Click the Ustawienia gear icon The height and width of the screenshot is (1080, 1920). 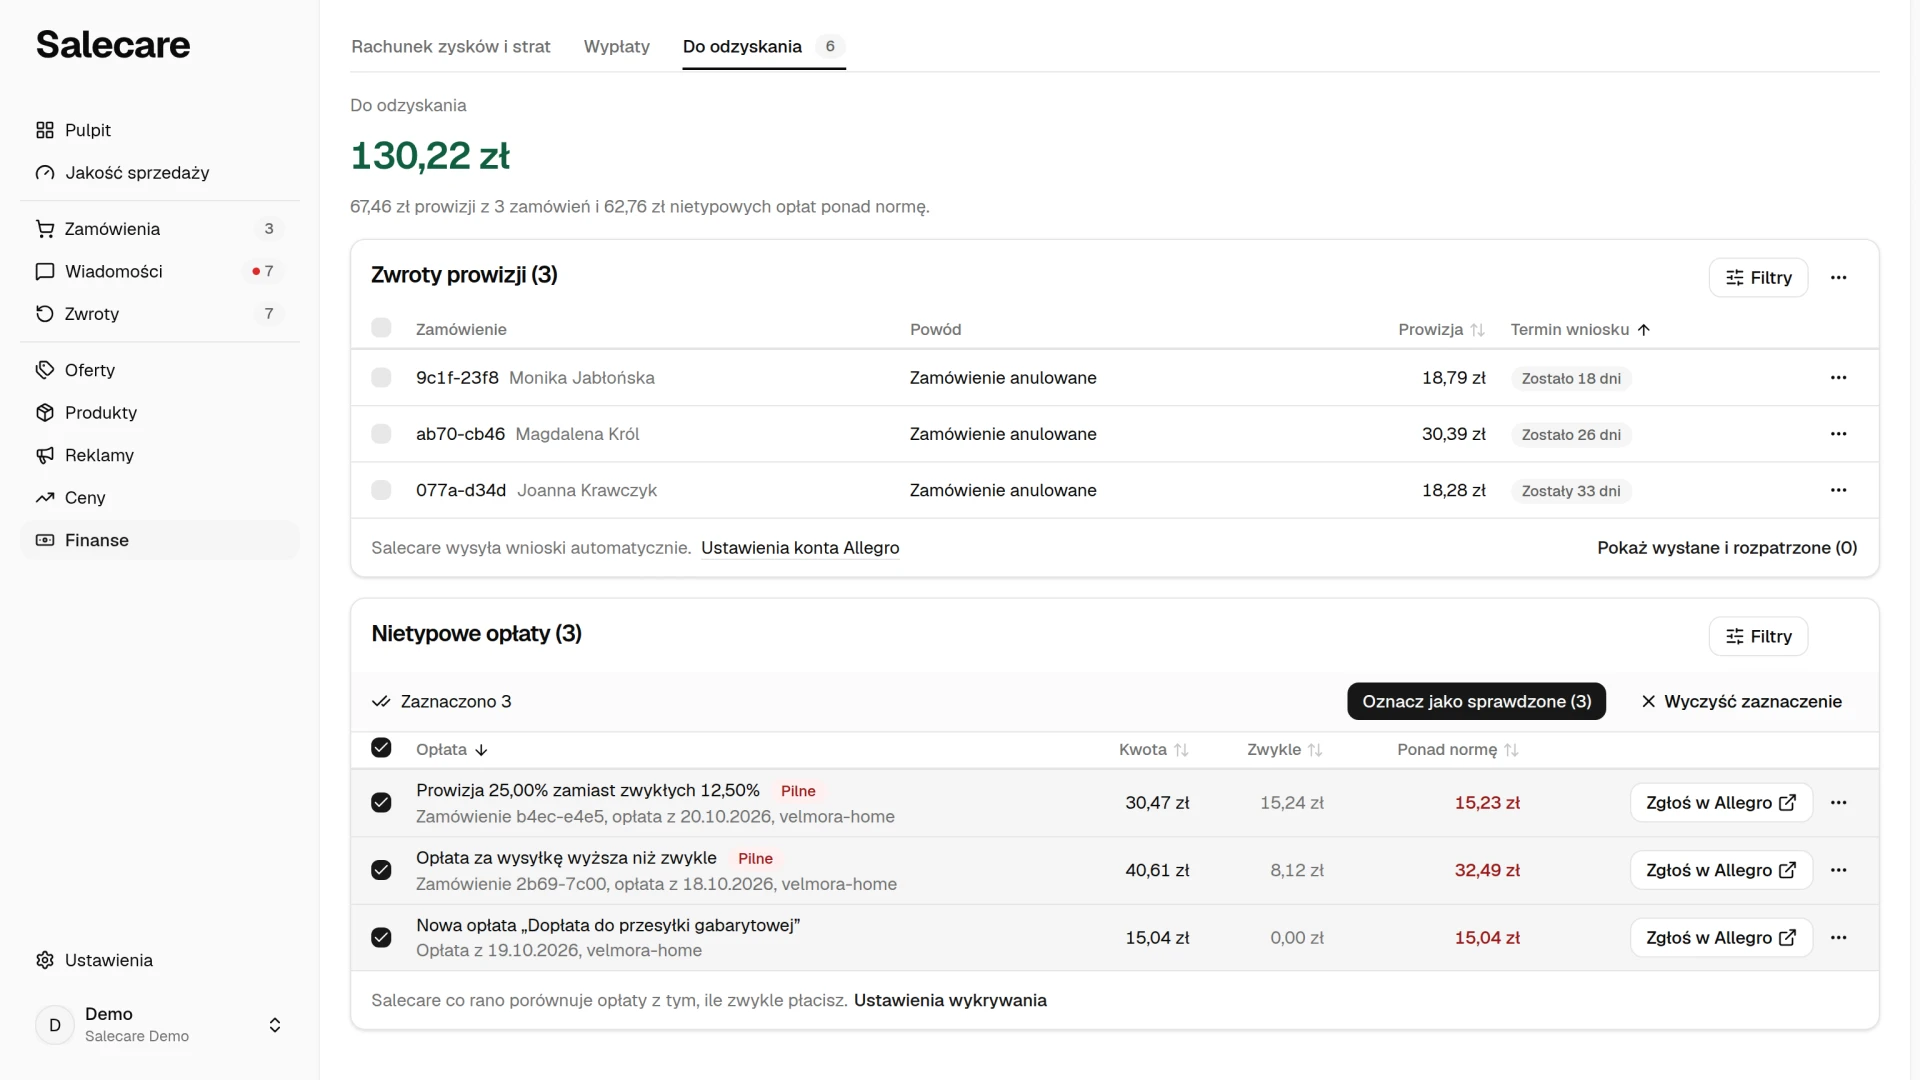pos(45,960)
